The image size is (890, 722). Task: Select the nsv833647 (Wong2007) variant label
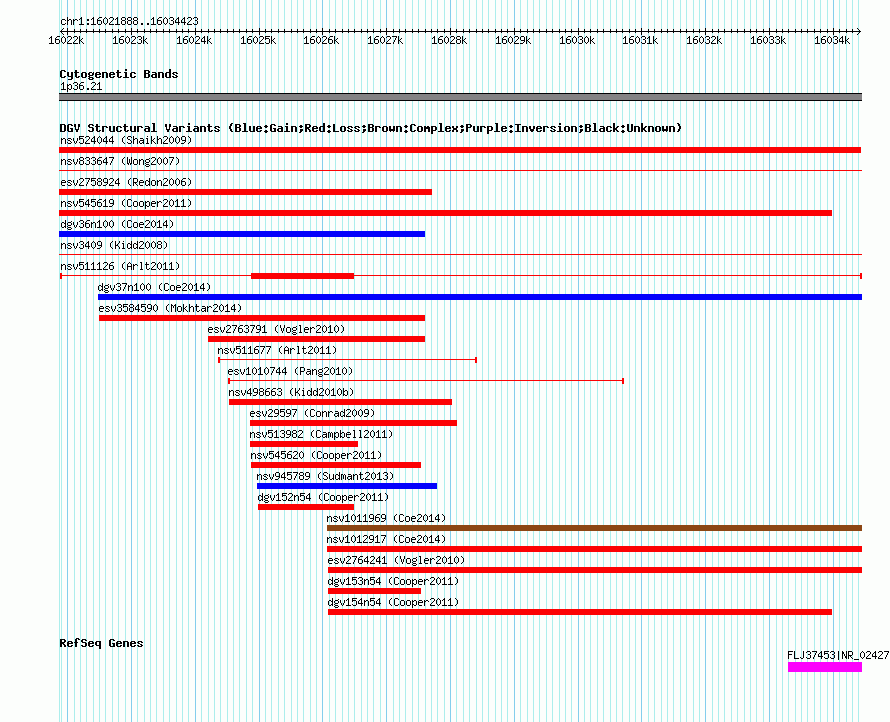120,161
